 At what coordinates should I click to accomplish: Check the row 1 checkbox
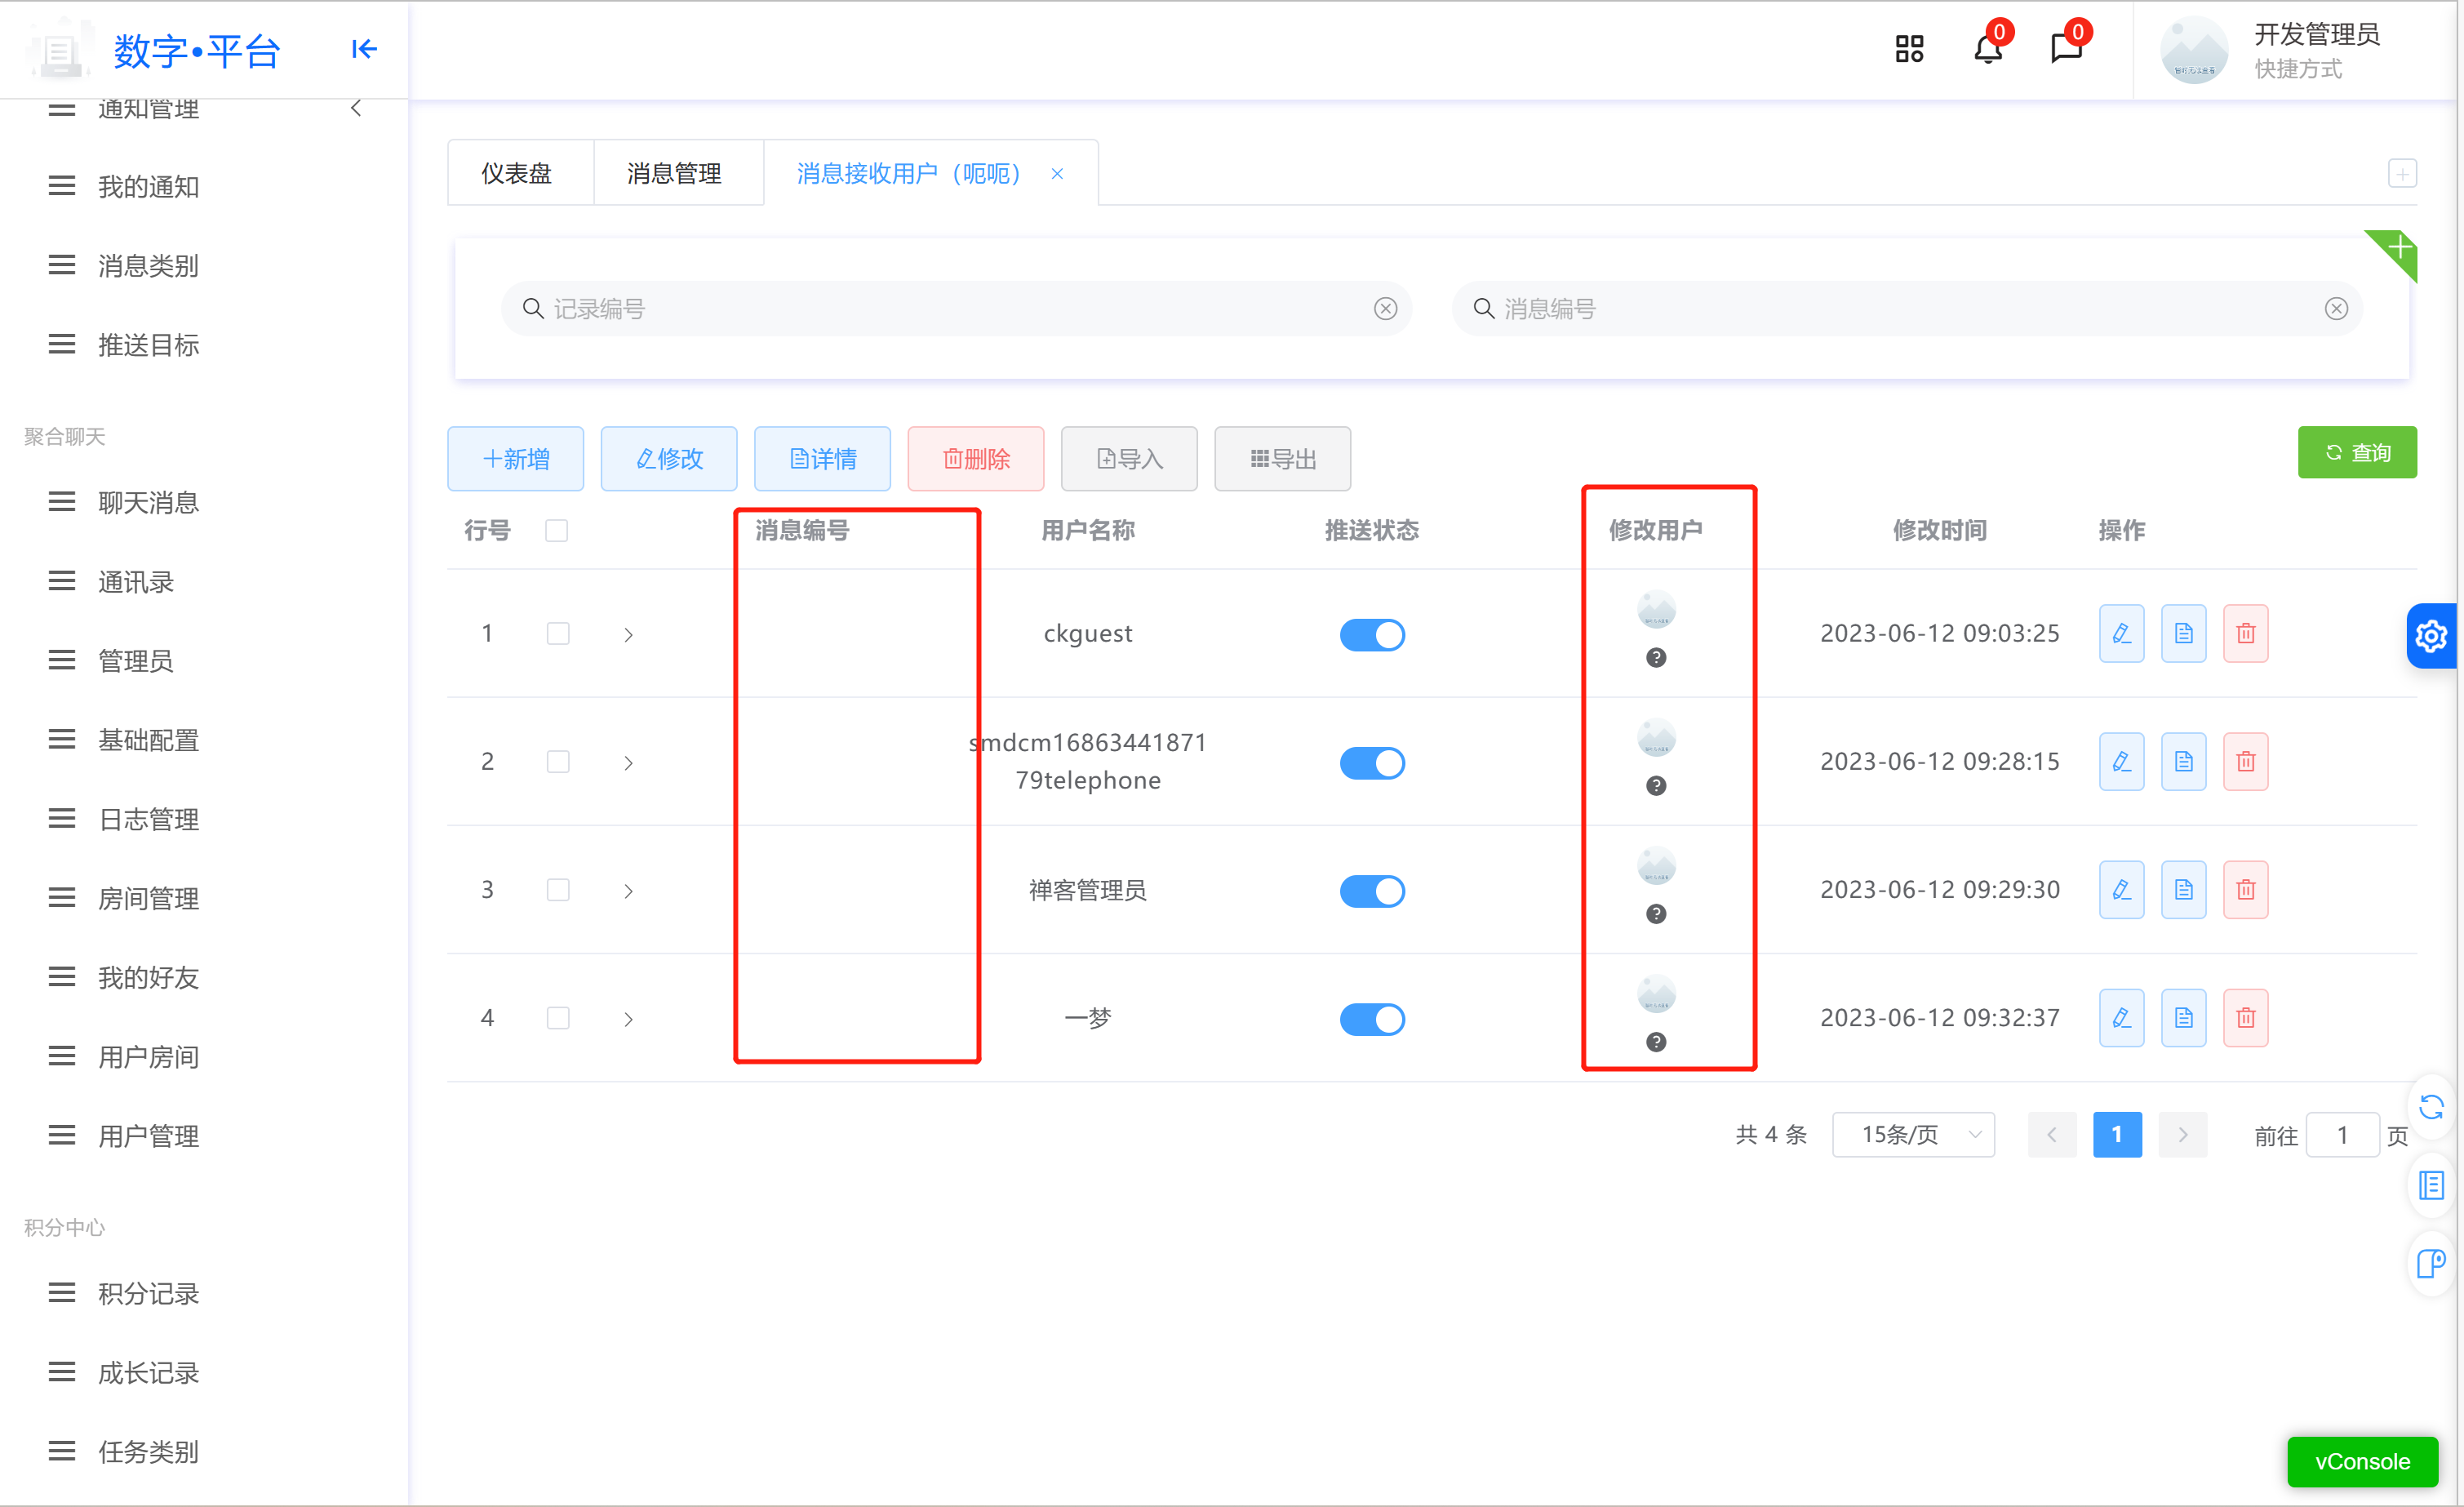pos(558,634)
